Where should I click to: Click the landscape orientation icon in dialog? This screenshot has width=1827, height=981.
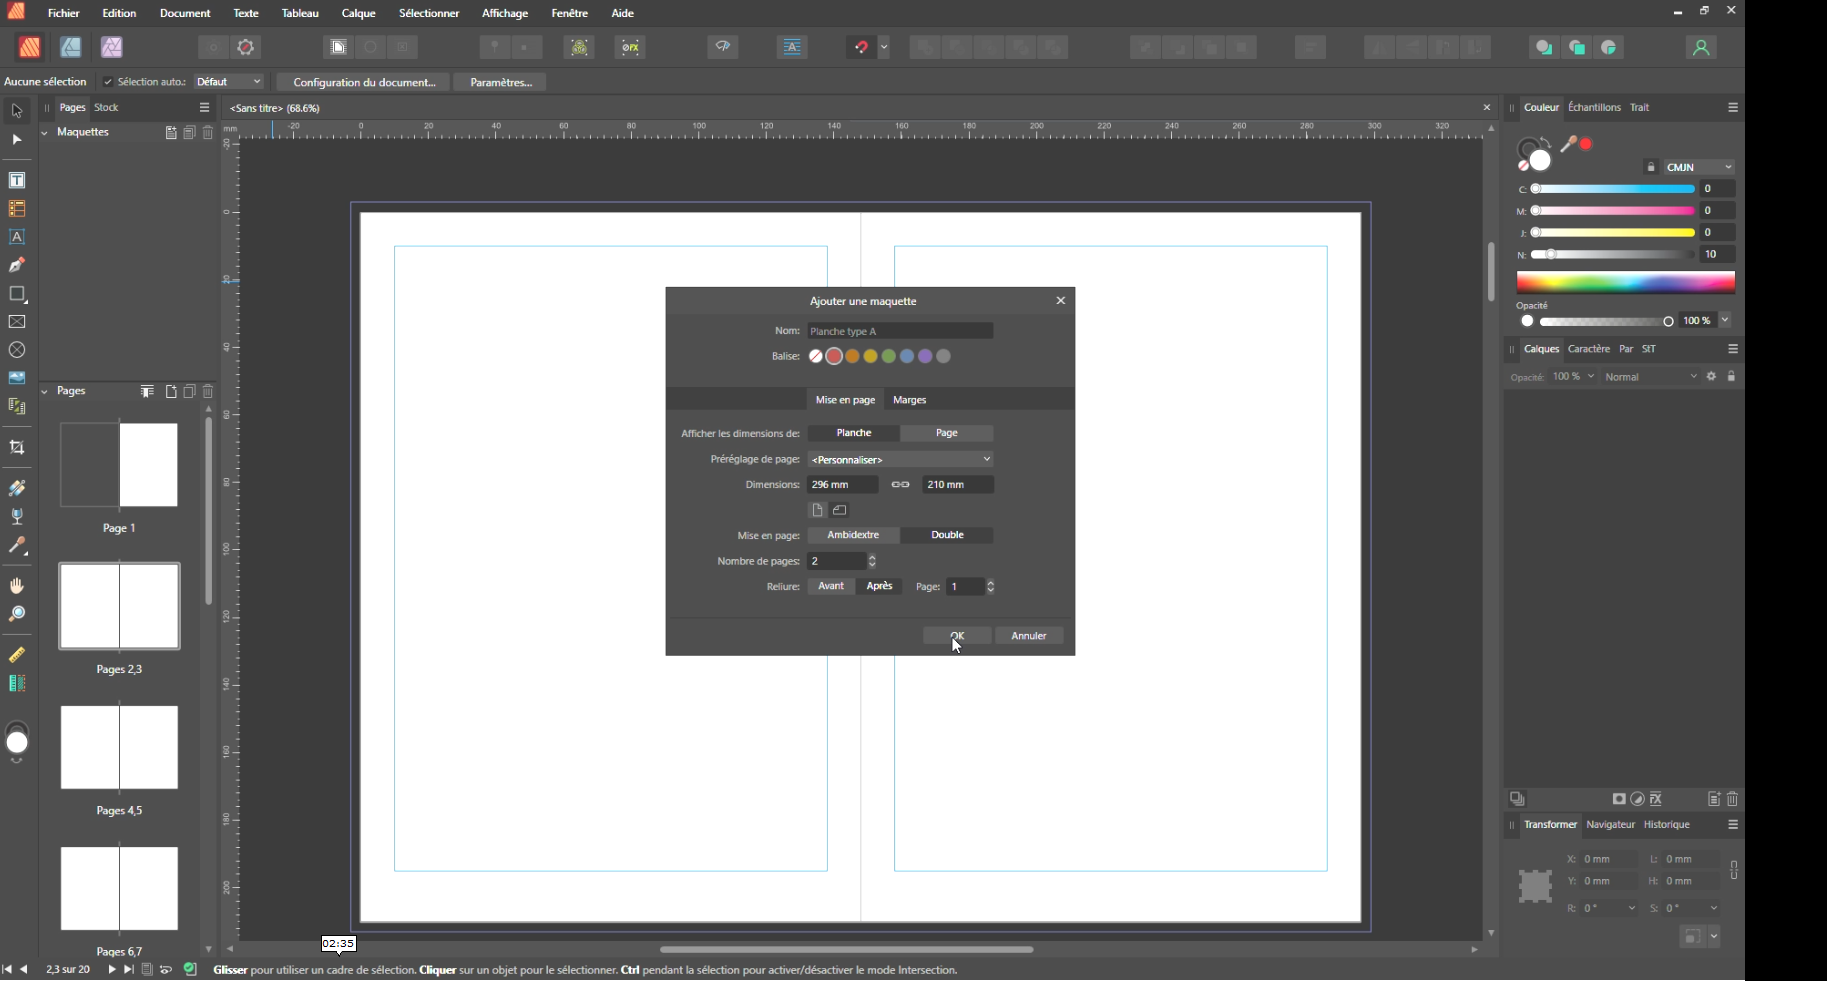(x=840, y=510)
